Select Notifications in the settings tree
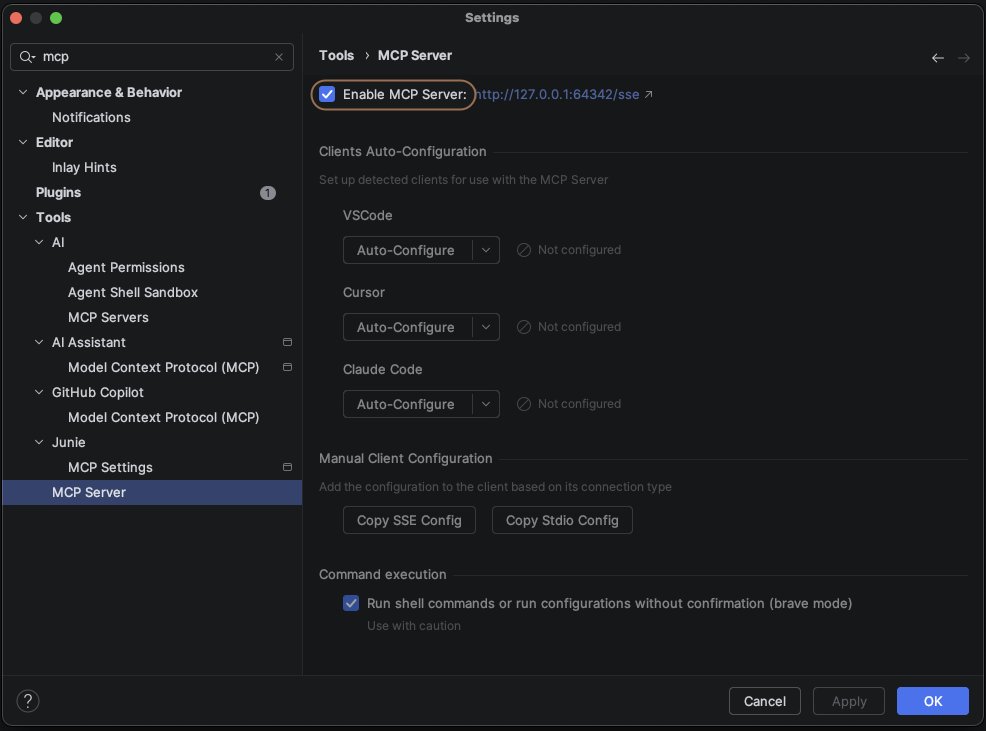Viewport: 986px width, 731px height. (91, 118)
